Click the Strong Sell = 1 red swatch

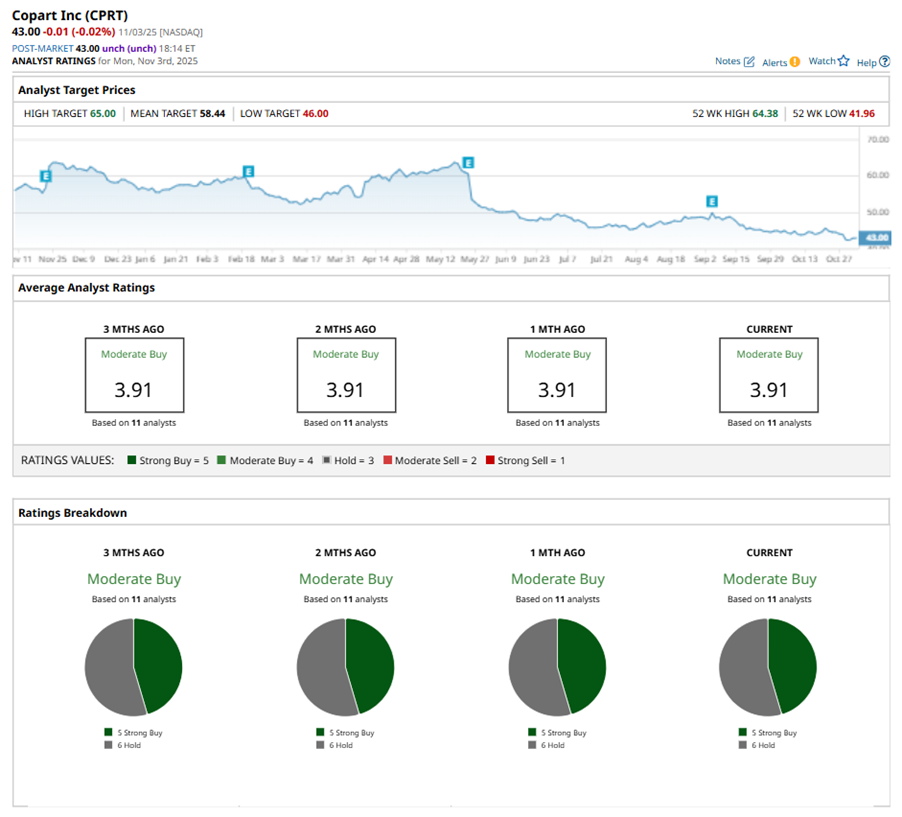pos(490,461)
